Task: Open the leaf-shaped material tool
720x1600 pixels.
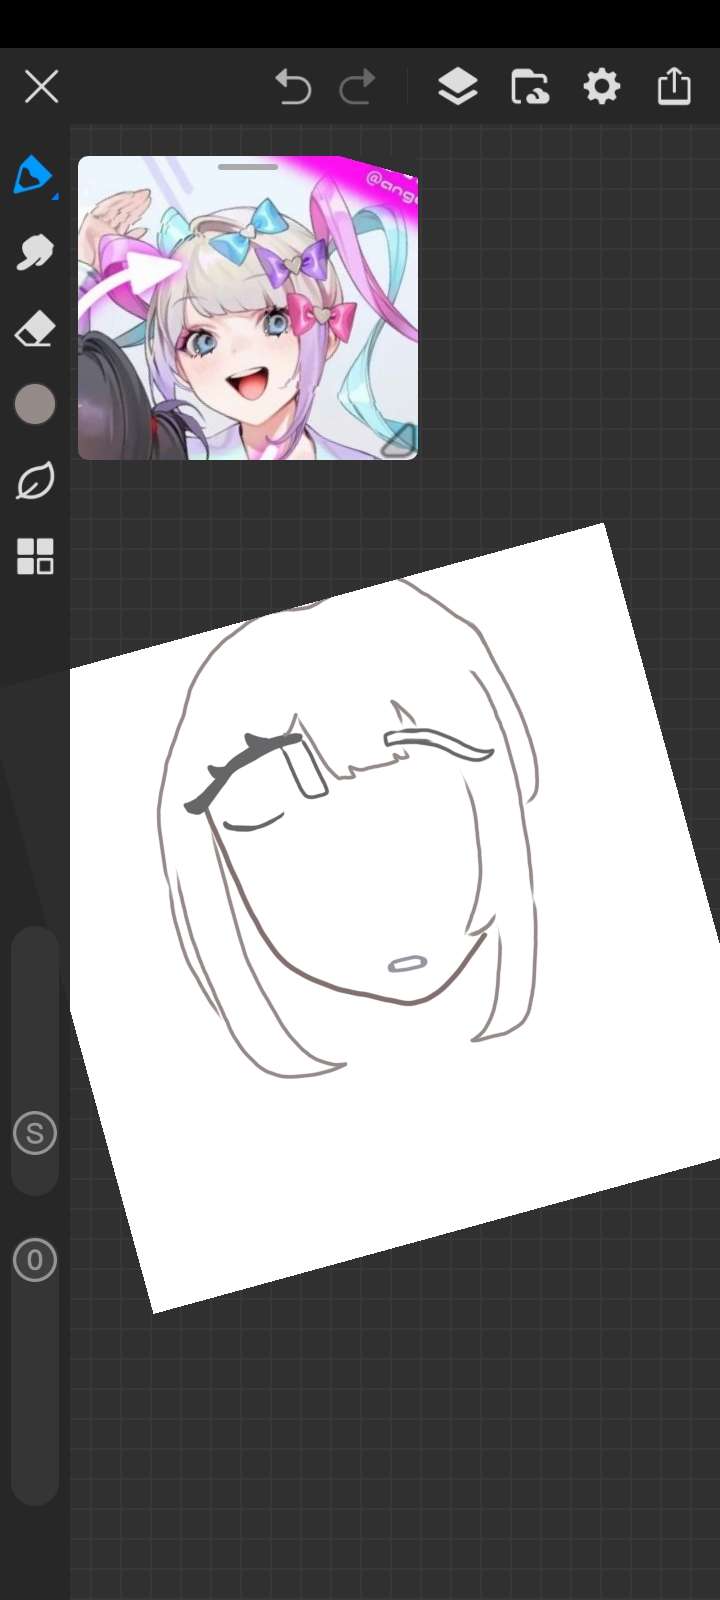Action: (35, 481)
